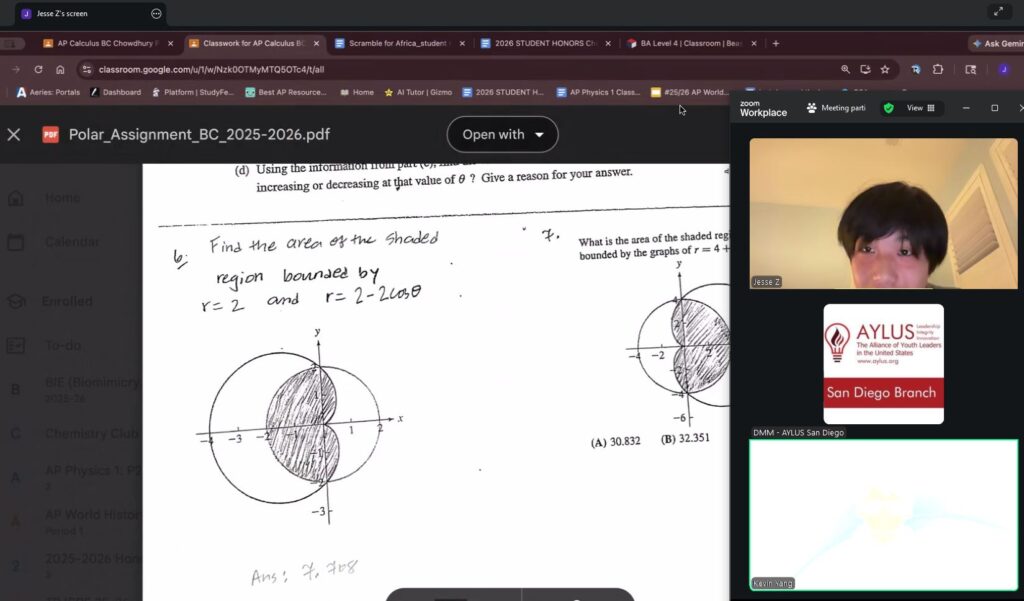
Task: Open the zoom magnifier icon in address bar
Action: [x=845, y=69]
